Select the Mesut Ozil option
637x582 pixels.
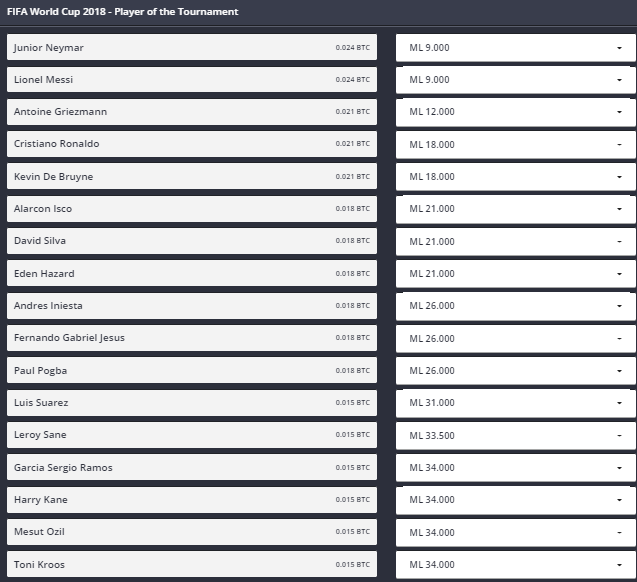pyautogui.click(x=192, y=532)
